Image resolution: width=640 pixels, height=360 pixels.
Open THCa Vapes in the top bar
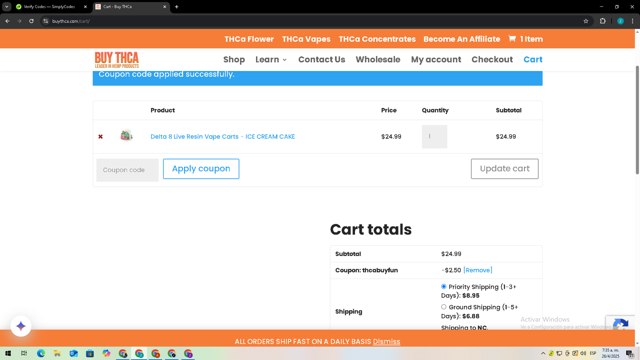tap(306, 39)
